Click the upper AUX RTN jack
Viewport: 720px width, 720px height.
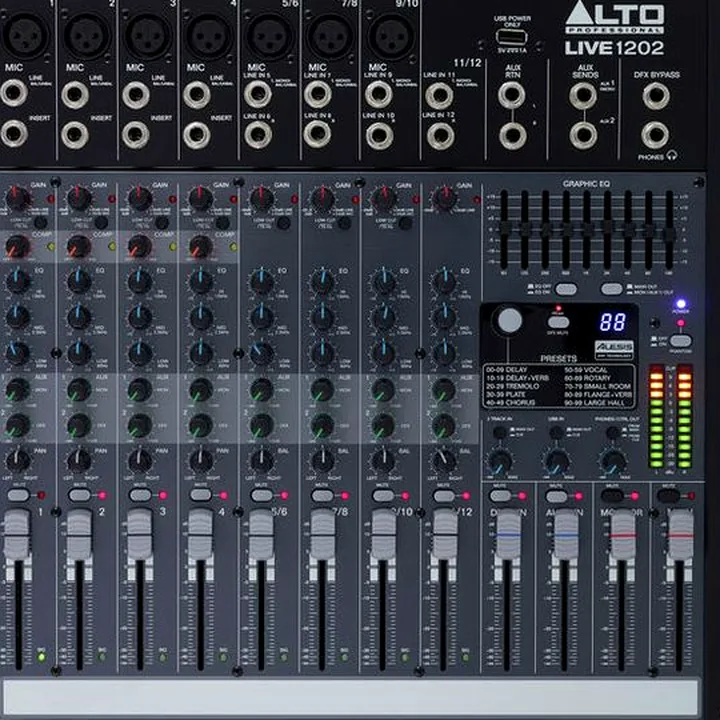[512, 95]
